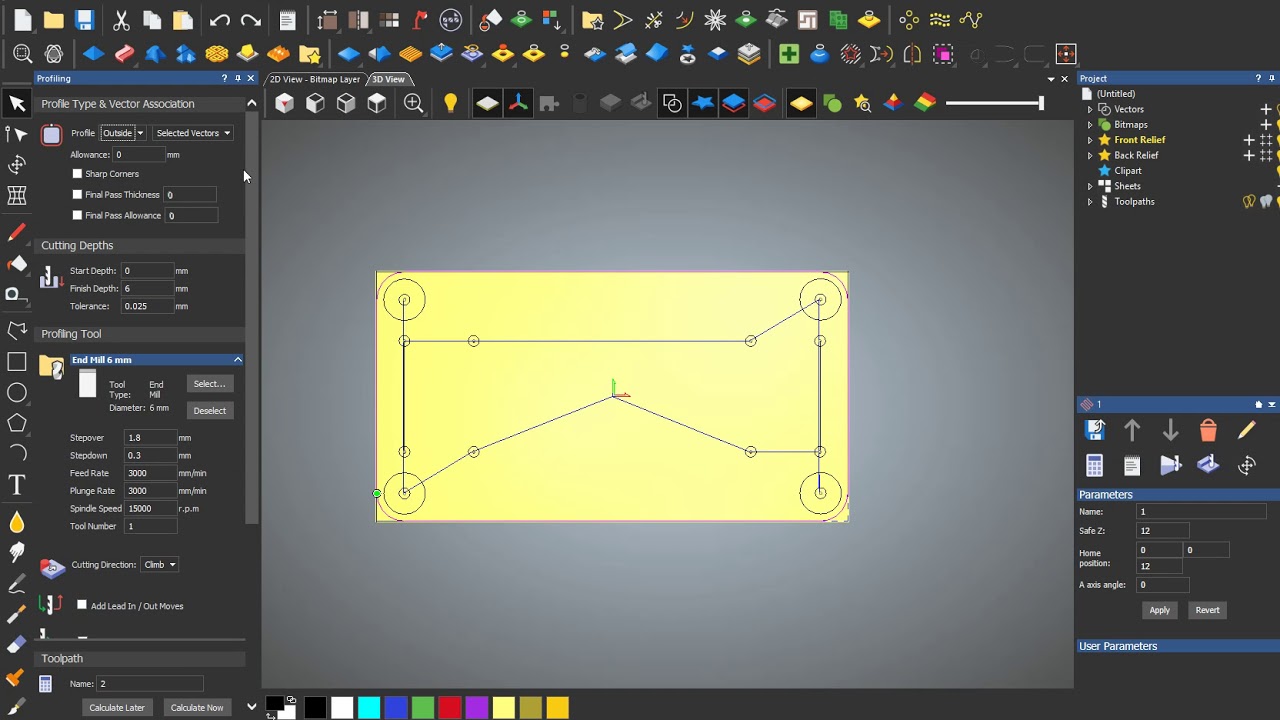Choose the Polygon drawing tool

pyautogui.click(x=17, y=423)
